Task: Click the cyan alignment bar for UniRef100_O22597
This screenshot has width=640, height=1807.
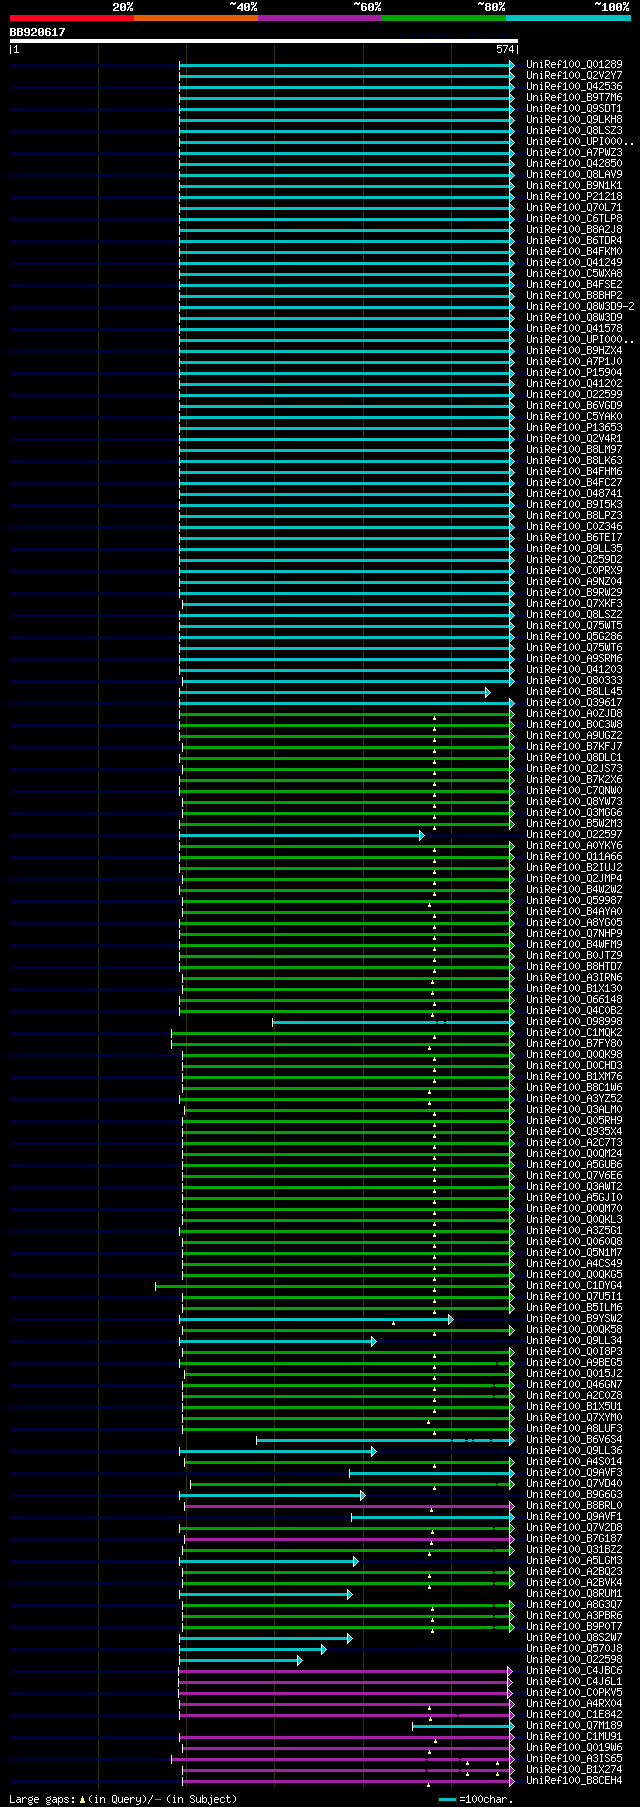Action: (x=302, y=835)
